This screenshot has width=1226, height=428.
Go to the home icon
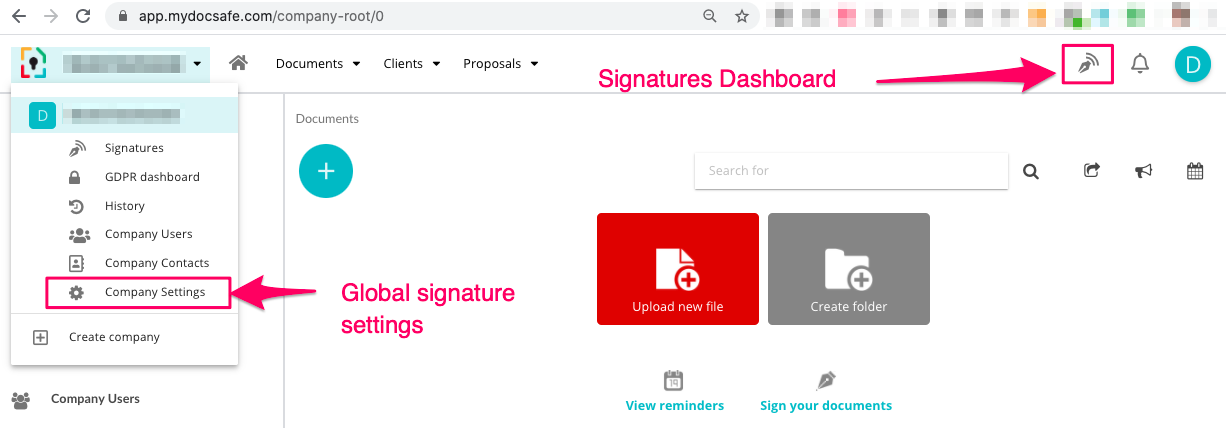pos(238,63)
